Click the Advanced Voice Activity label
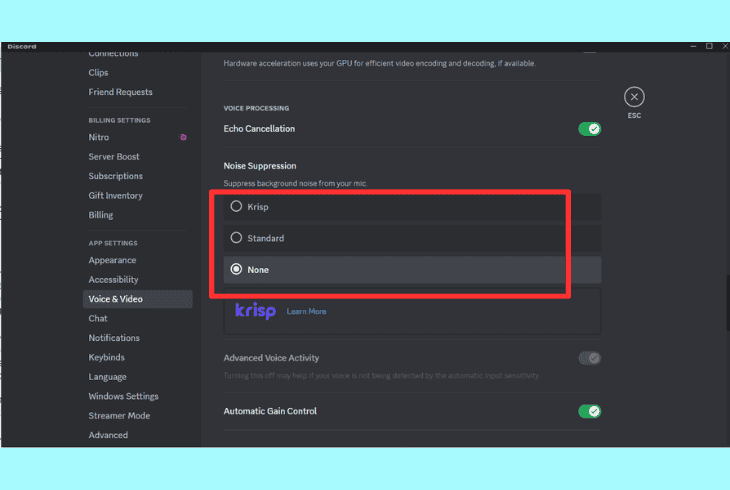The width and height of the screenshot is (730, 490). tap(271, 358)
